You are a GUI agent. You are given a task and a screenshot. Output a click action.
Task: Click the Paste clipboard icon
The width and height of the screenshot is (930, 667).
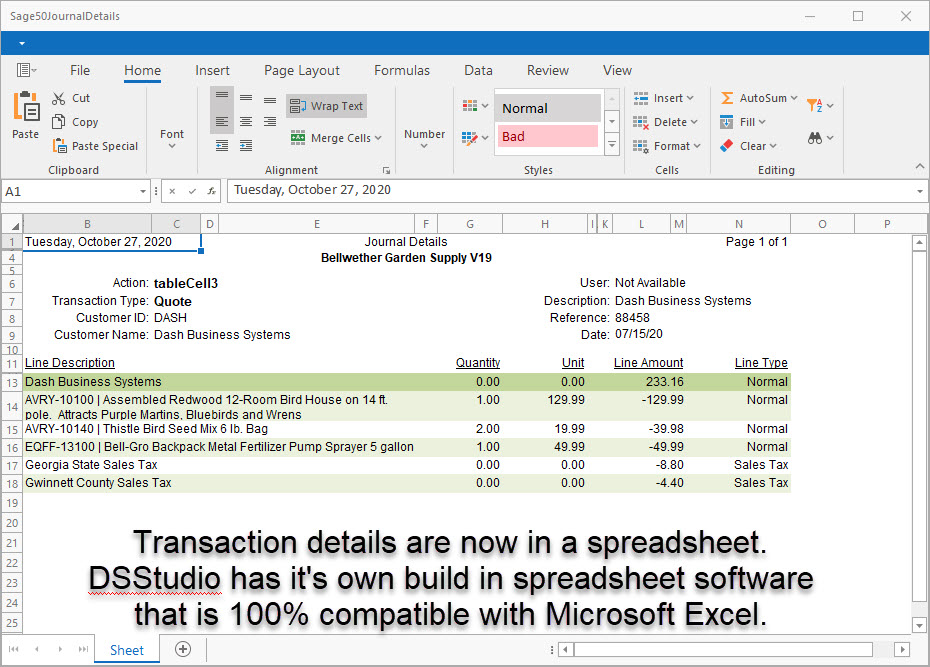pyautogui.click(x=26, y=107)
